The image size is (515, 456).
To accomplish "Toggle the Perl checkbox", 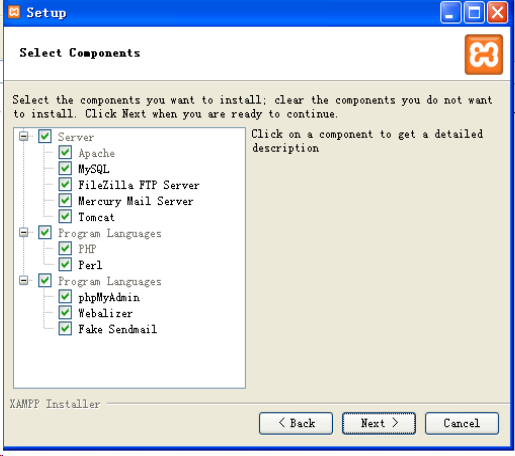I will 65,264.
